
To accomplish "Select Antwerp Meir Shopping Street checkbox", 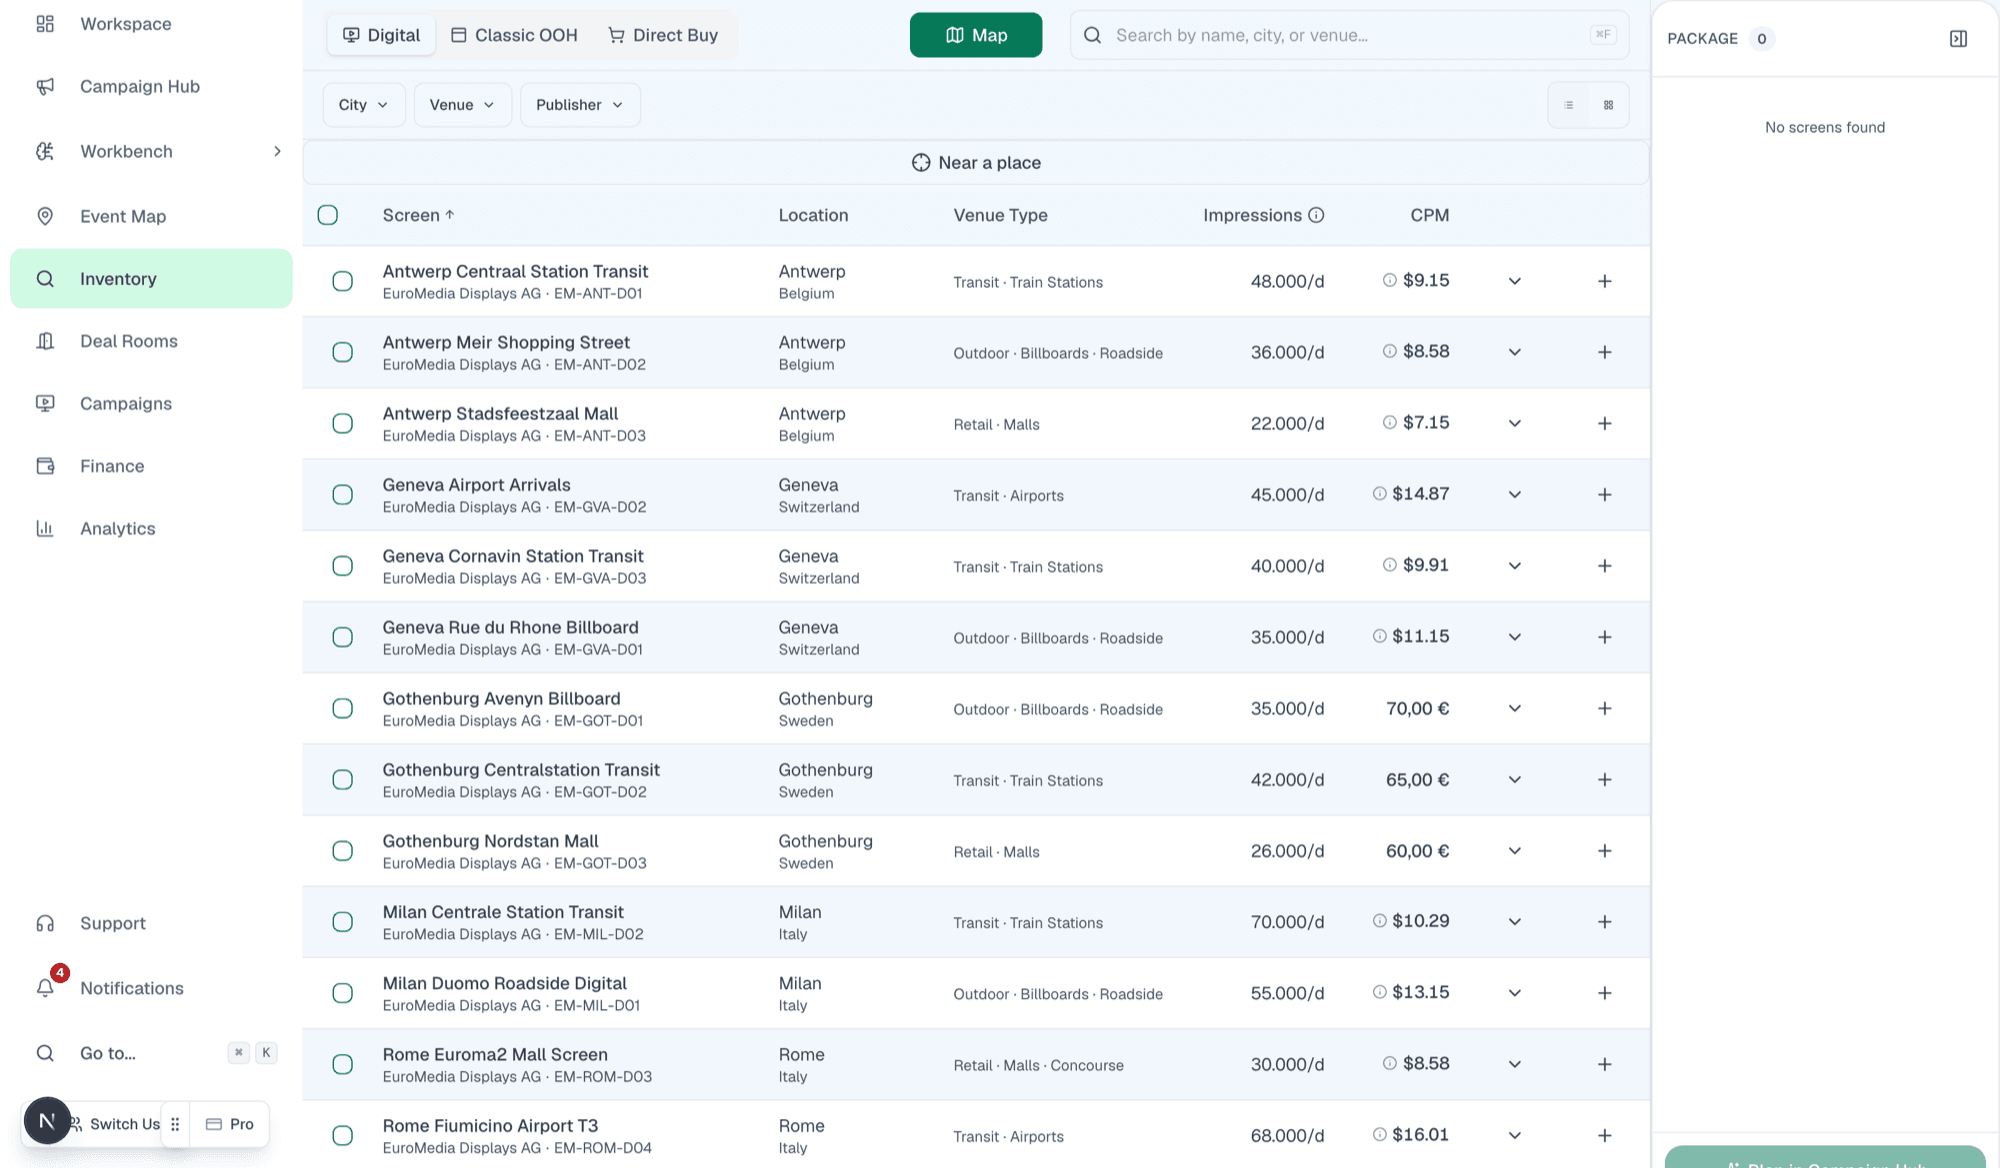I will click(x=343, y=352).
